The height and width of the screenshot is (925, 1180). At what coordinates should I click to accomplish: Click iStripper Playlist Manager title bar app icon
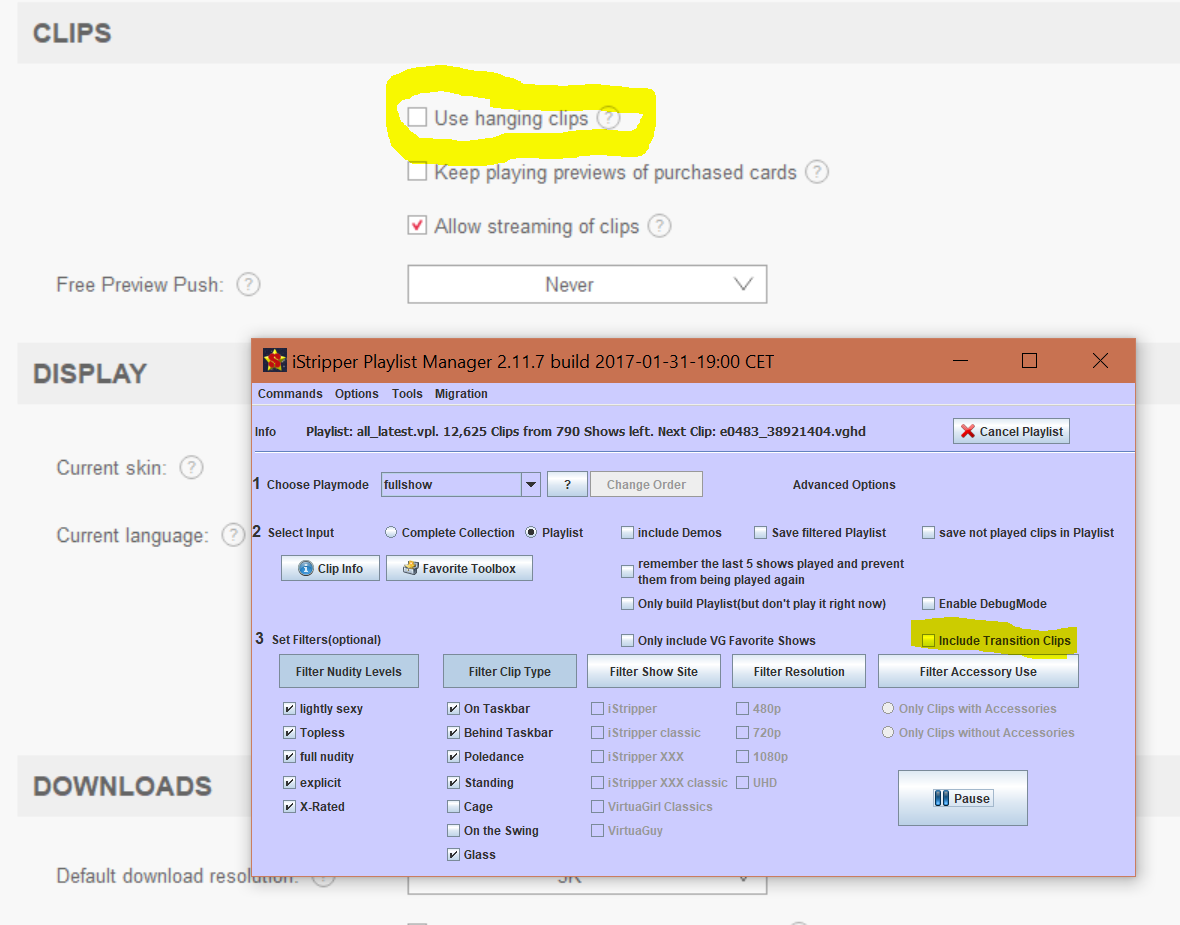[275, 361]
